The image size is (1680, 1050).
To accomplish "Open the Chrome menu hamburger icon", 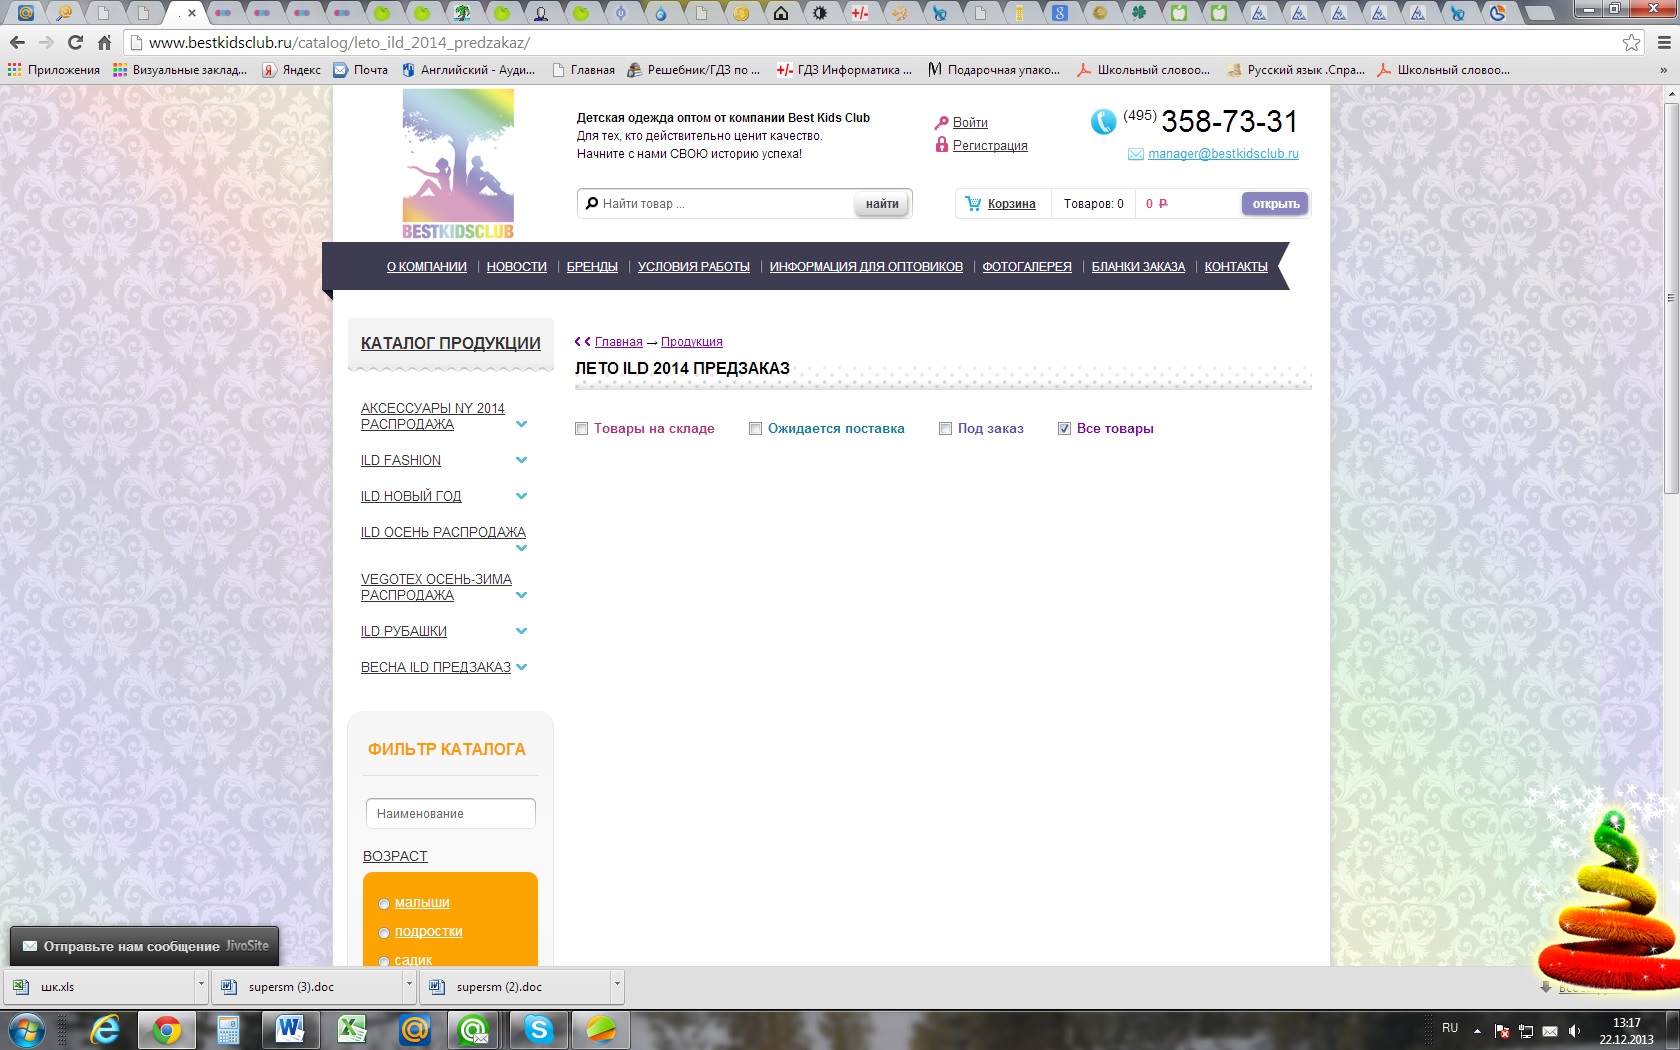I will click(x=1664, y=42).
